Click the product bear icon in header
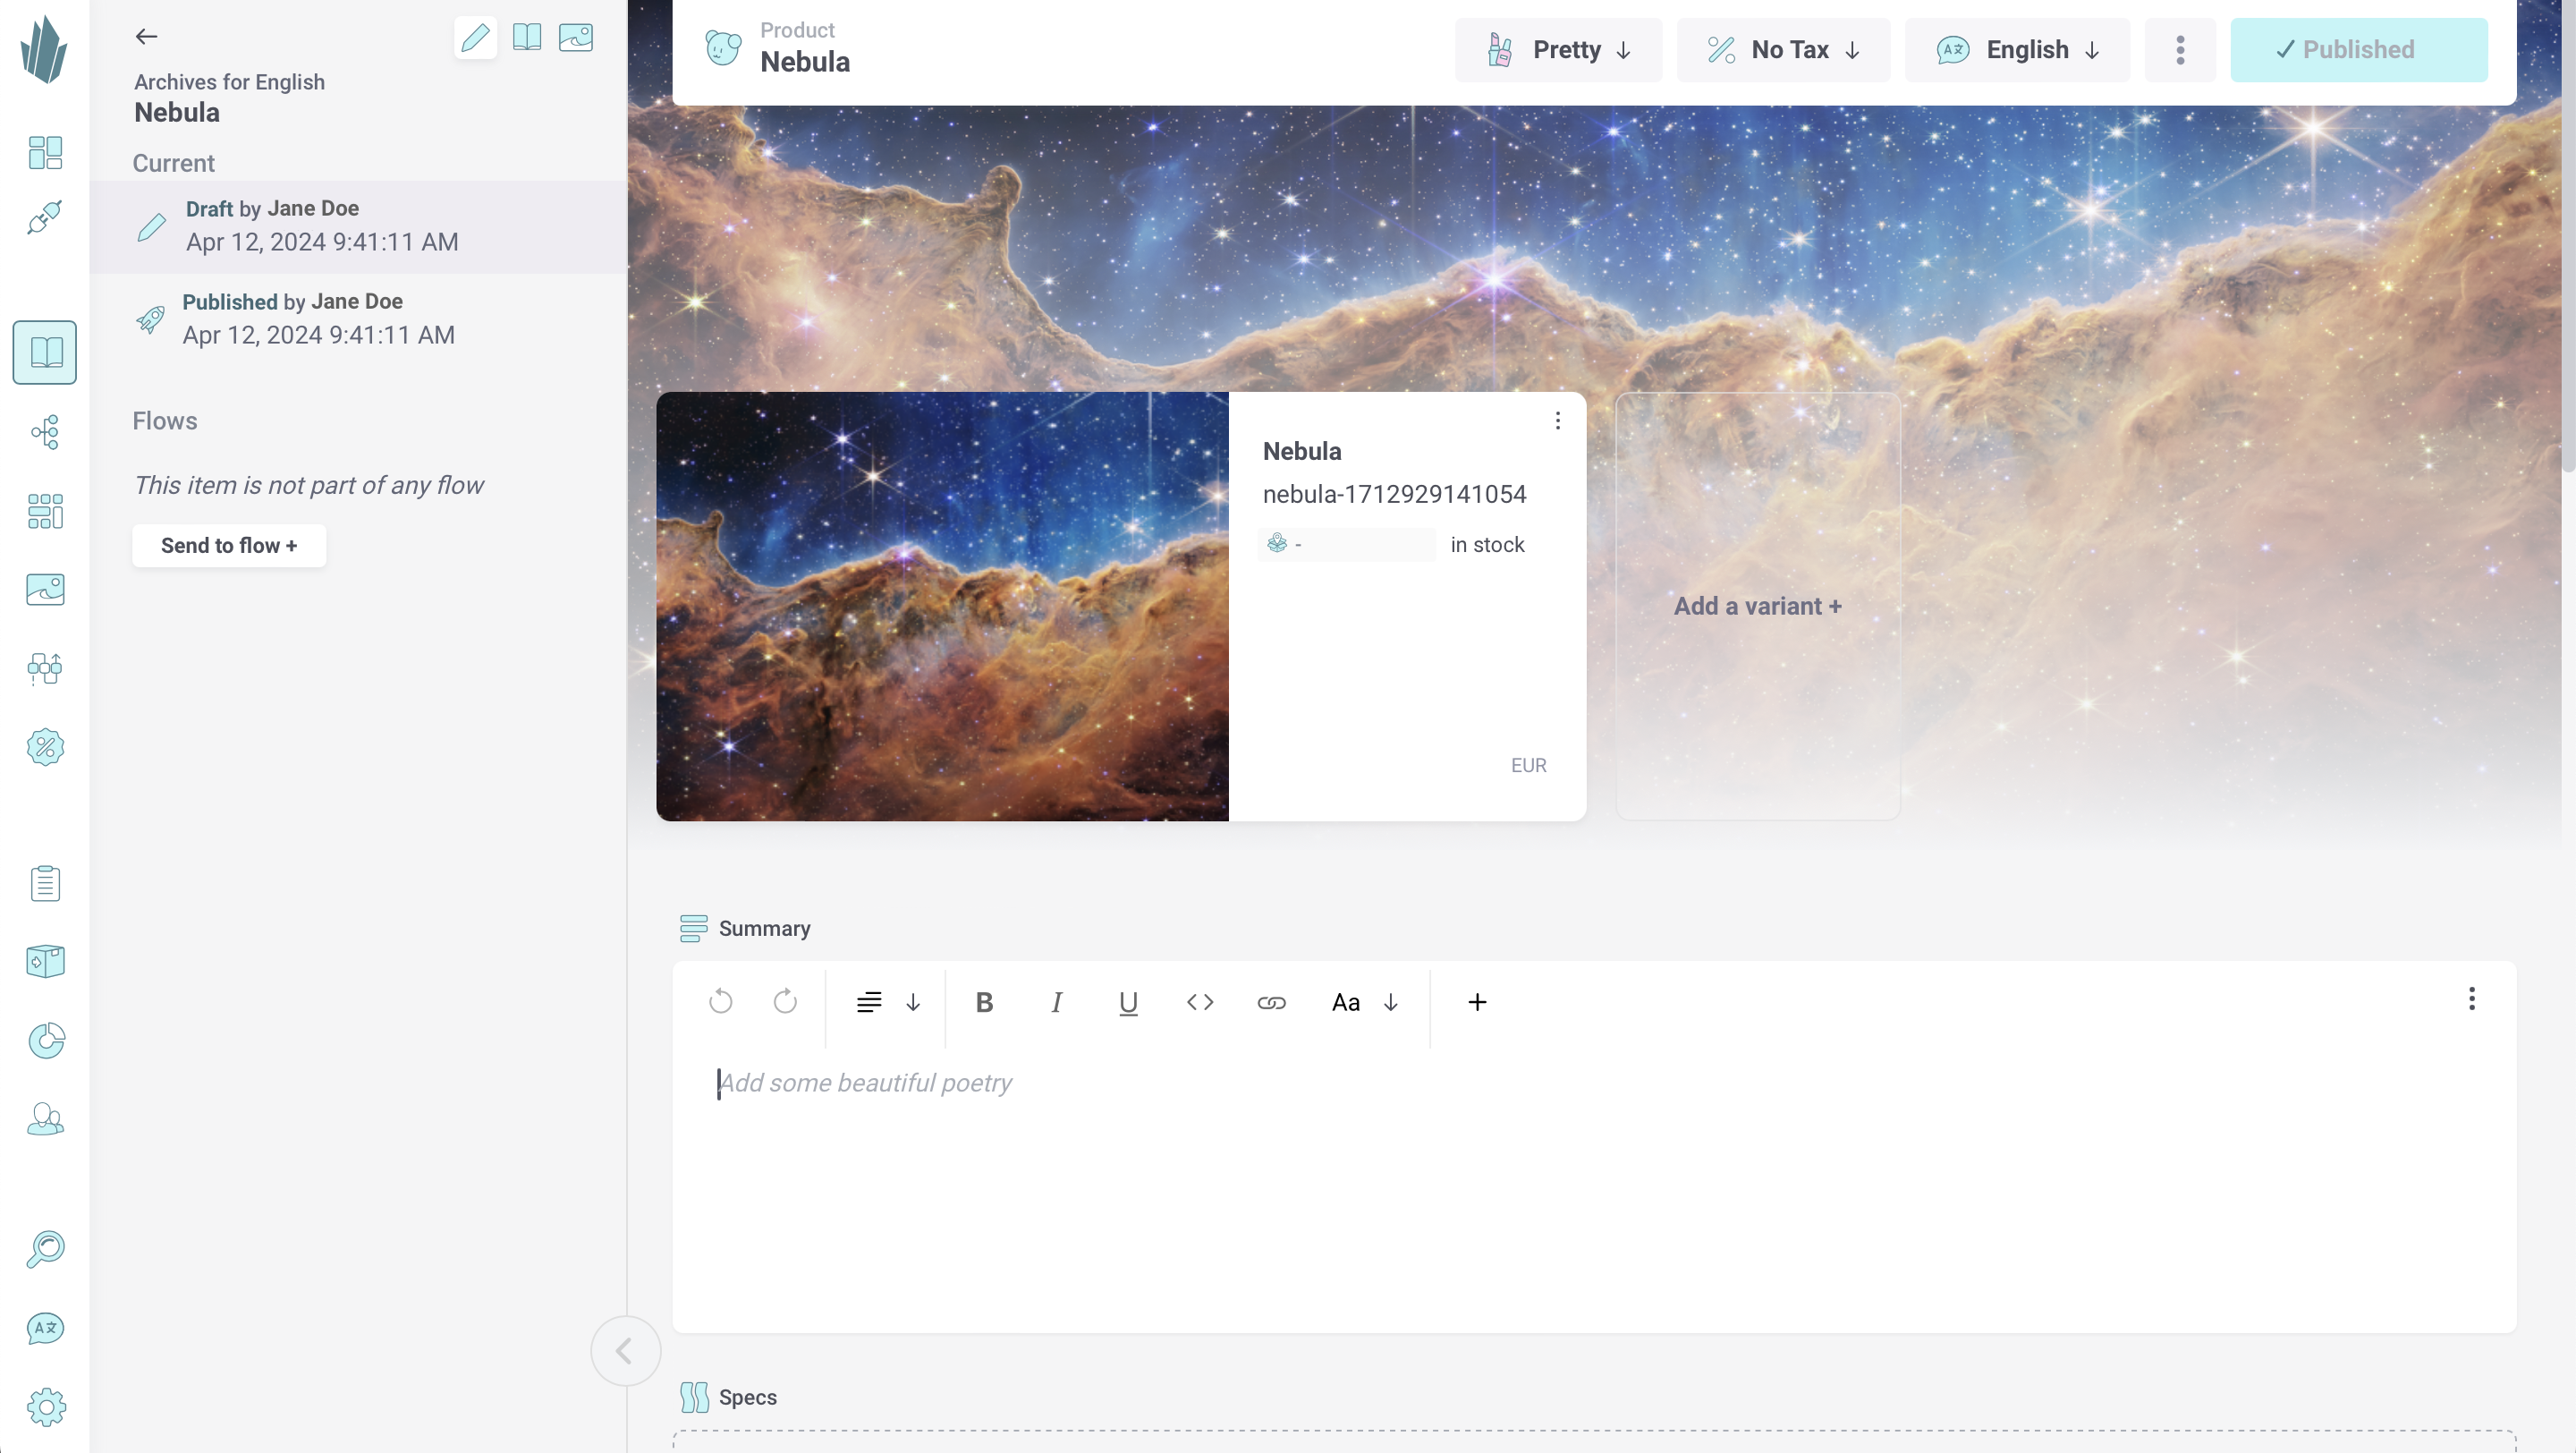 (x=723, y=48)
